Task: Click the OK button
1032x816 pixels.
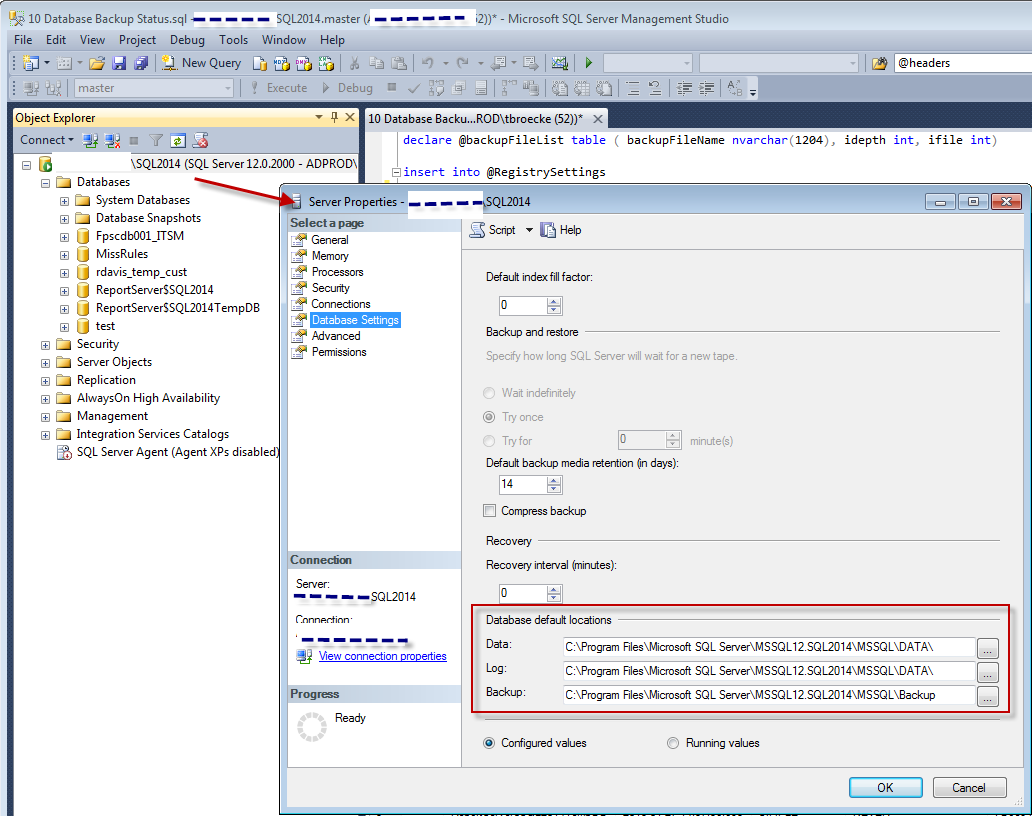Action: pos(885,787)
